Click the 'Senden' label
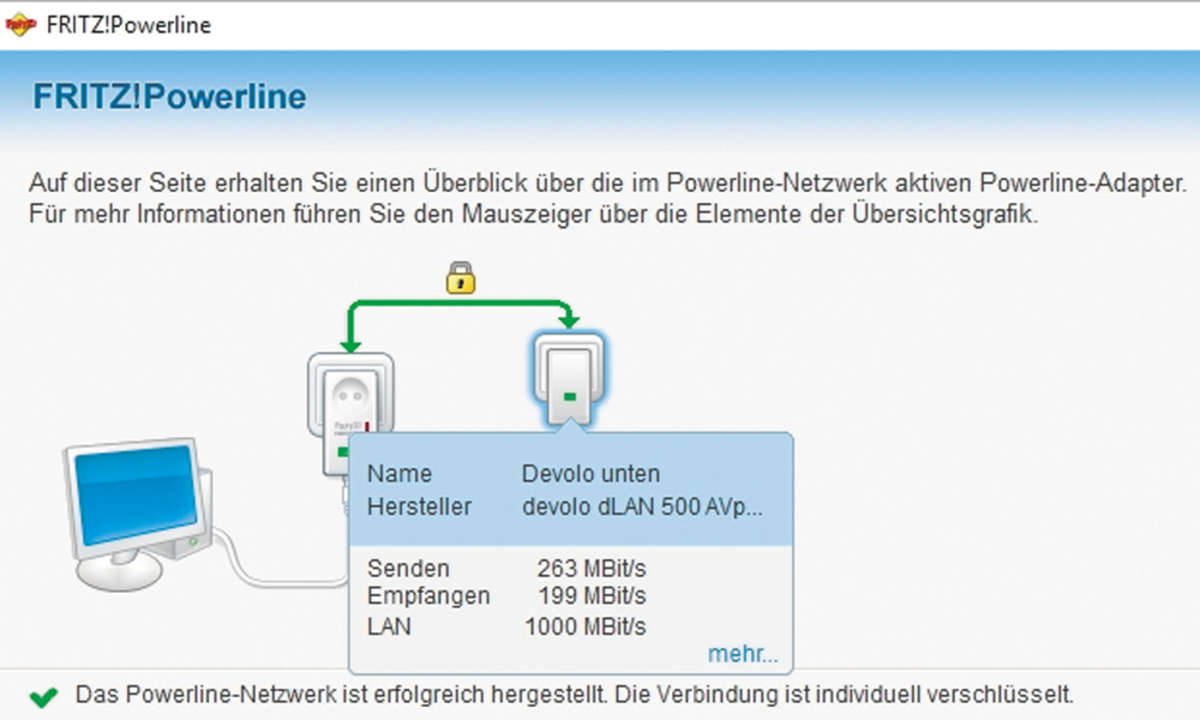The height and width of the screenshot is (720, 1200). pos(408,569)
